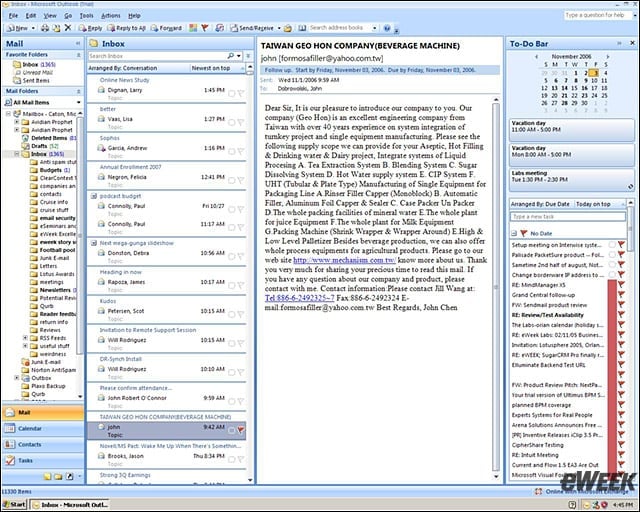Click the Send/Receive toolbar button

pos(252,28)
